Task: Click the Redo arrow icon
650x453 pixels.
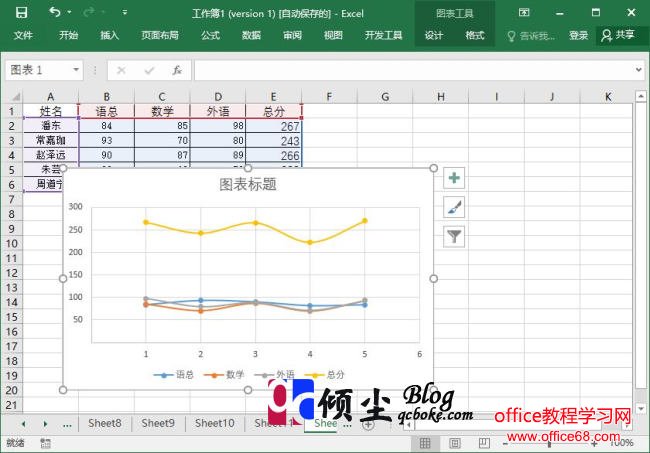Action: tap(89, 12)
